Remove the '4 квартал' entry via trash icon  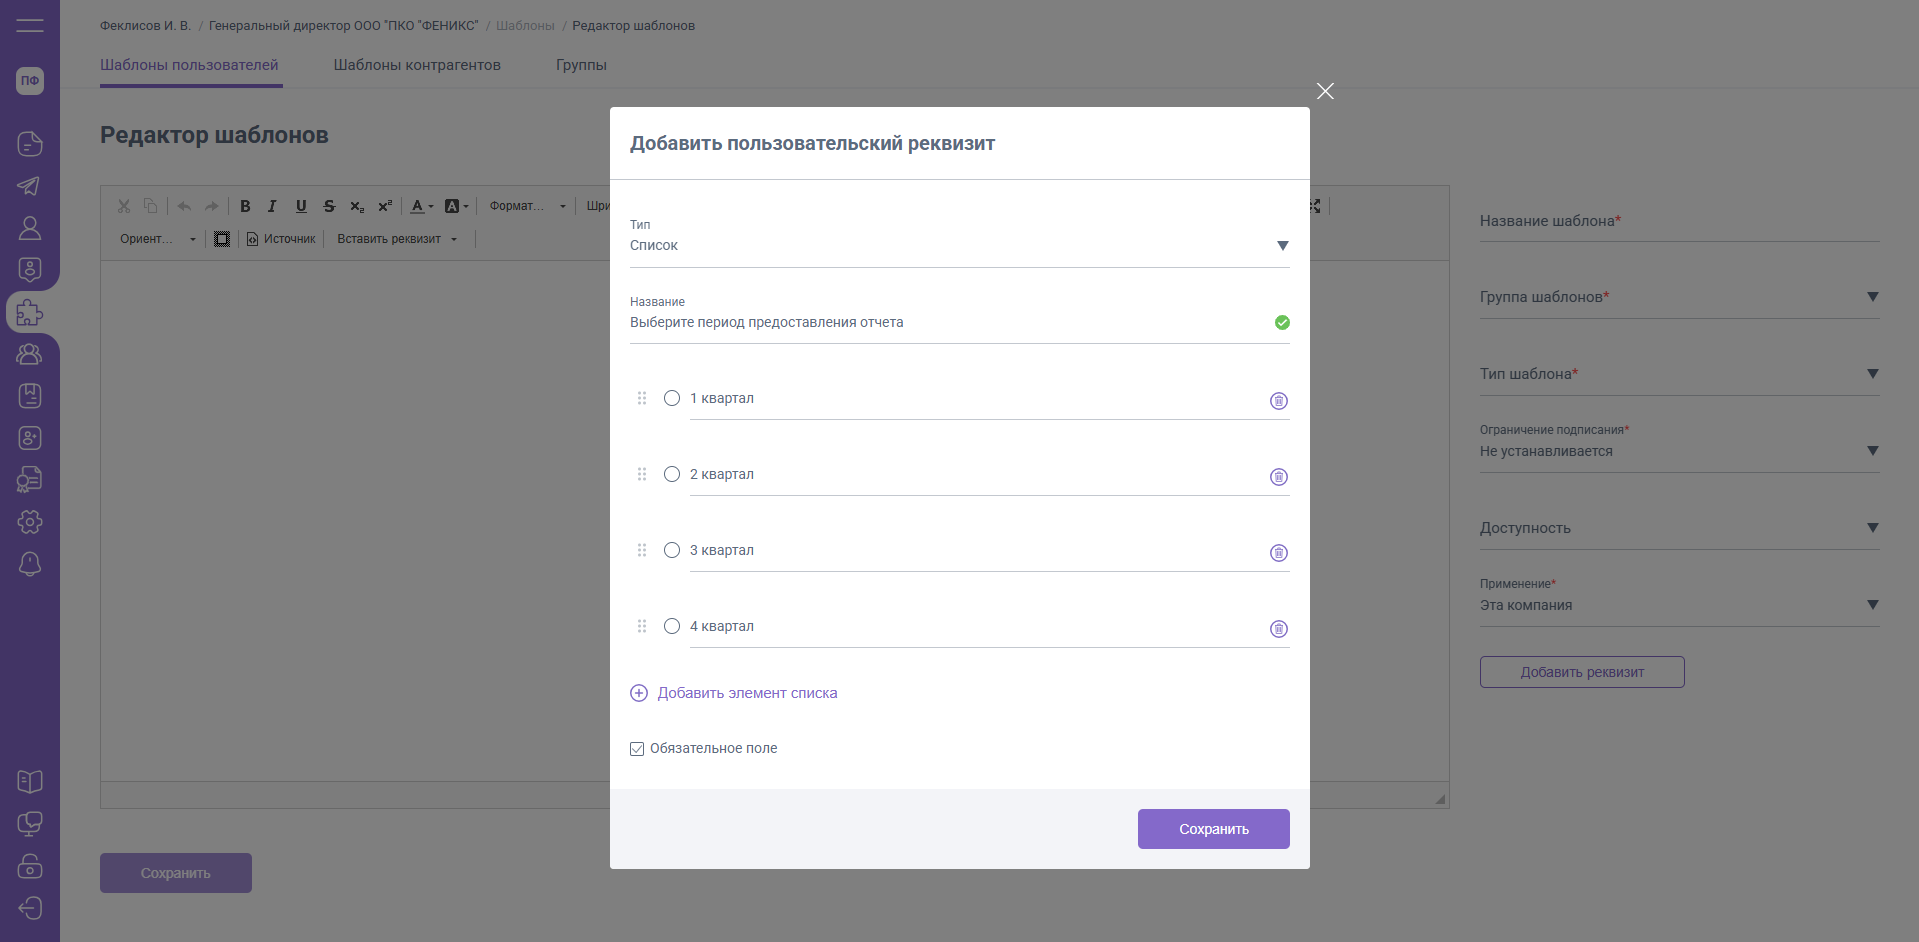pos(1278,629)
